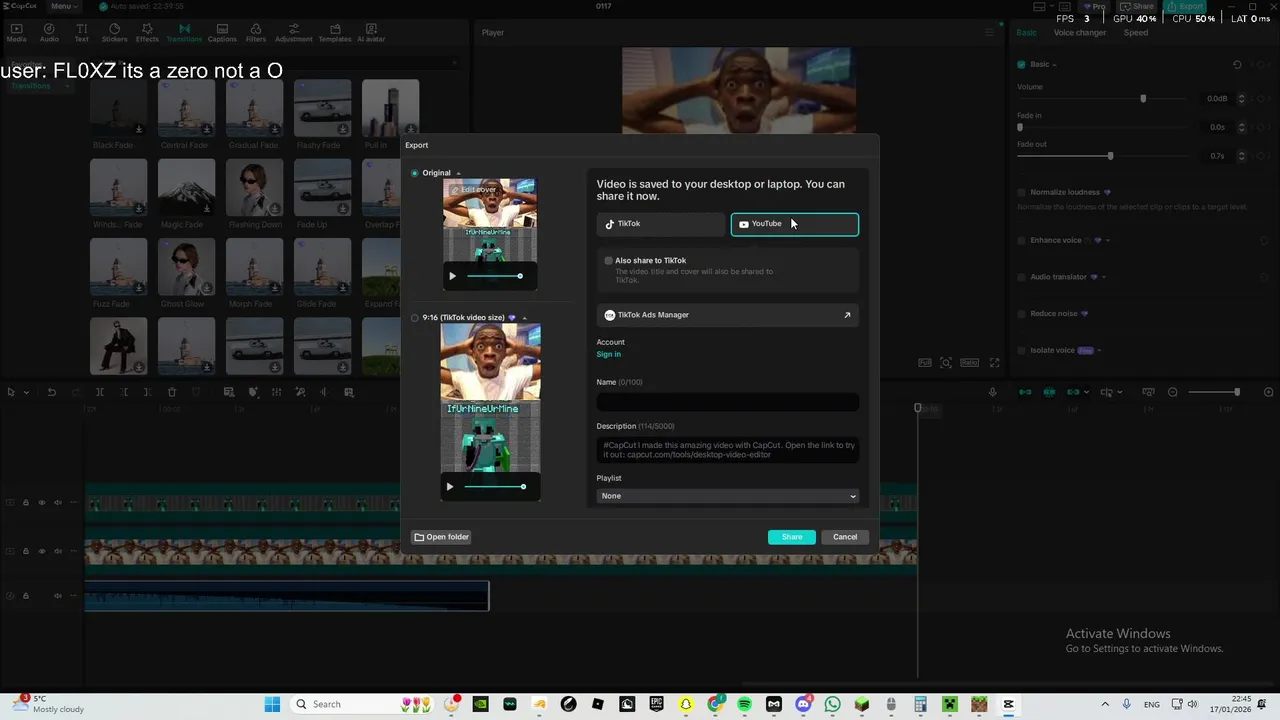Viewport: 1280px width, 720px height.
Task: Enable Isolate voice checkbox
Action: [1021, 350]
